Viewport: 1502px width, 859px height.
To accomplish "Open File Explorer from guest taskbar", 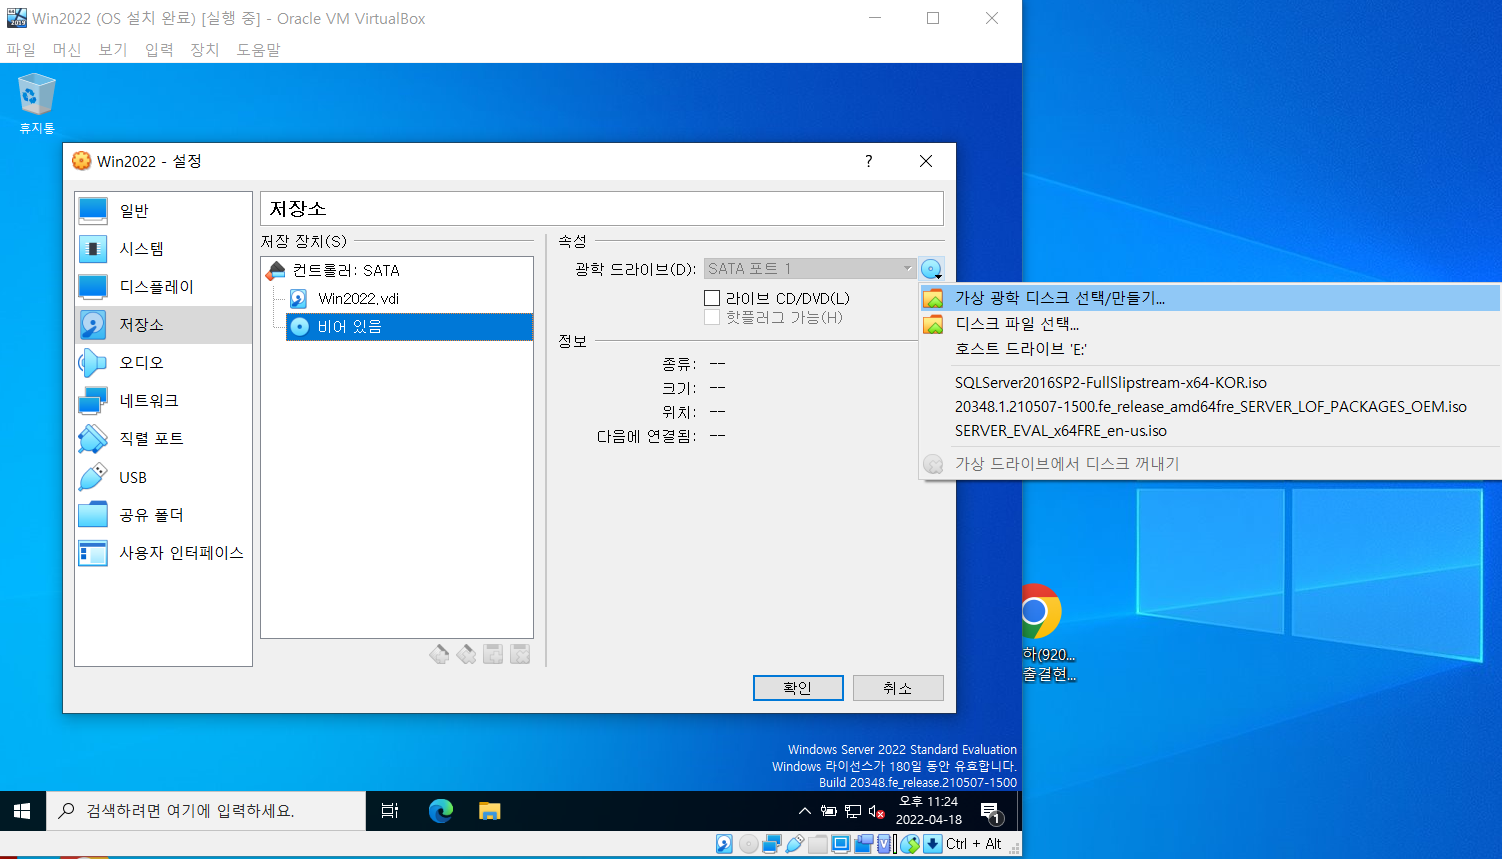I will coord(489,811).
